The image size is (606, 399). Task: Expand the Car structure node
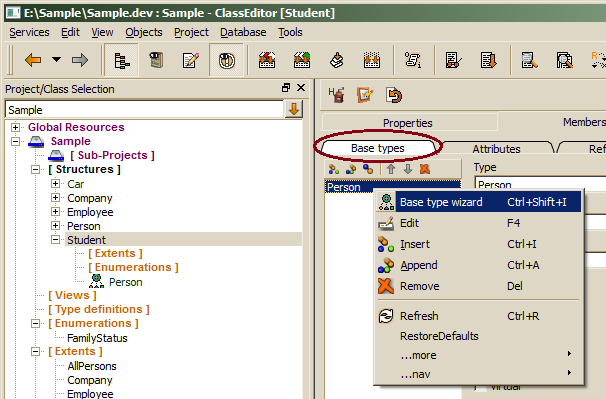56,184
